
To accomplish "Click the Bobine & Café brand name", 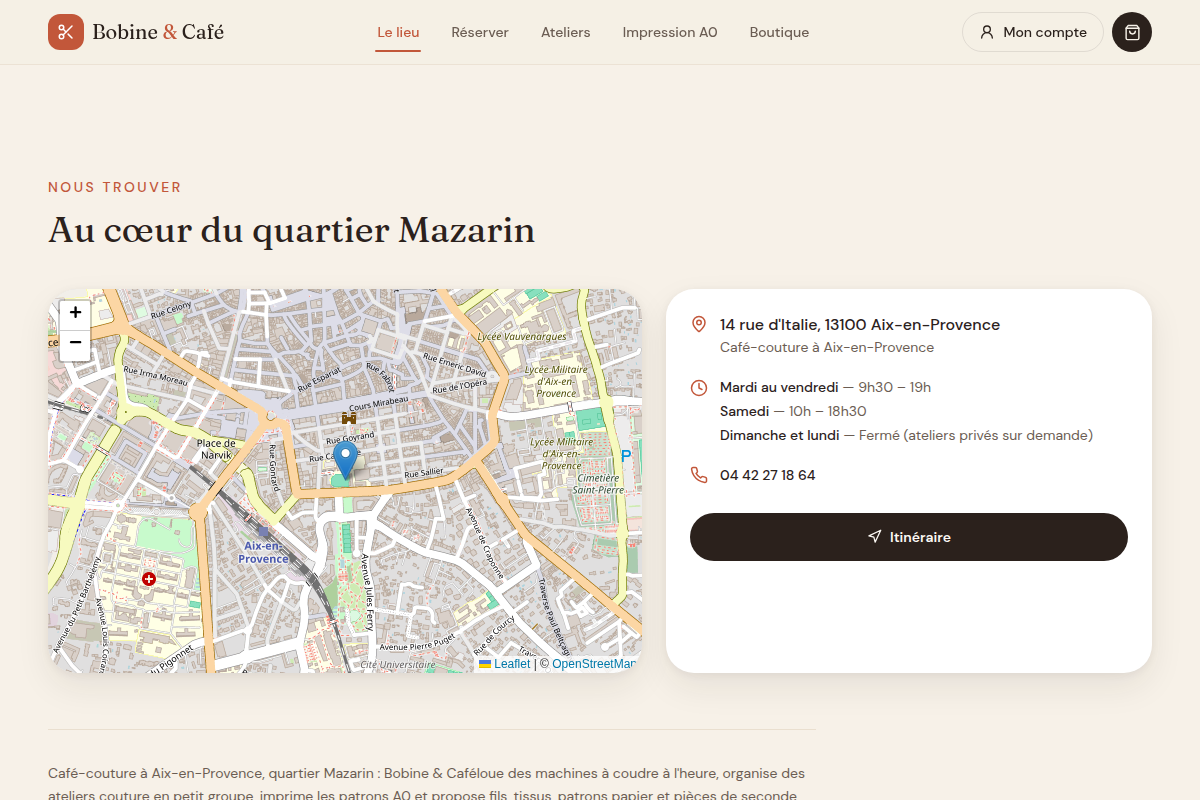I will pos(158,32).
